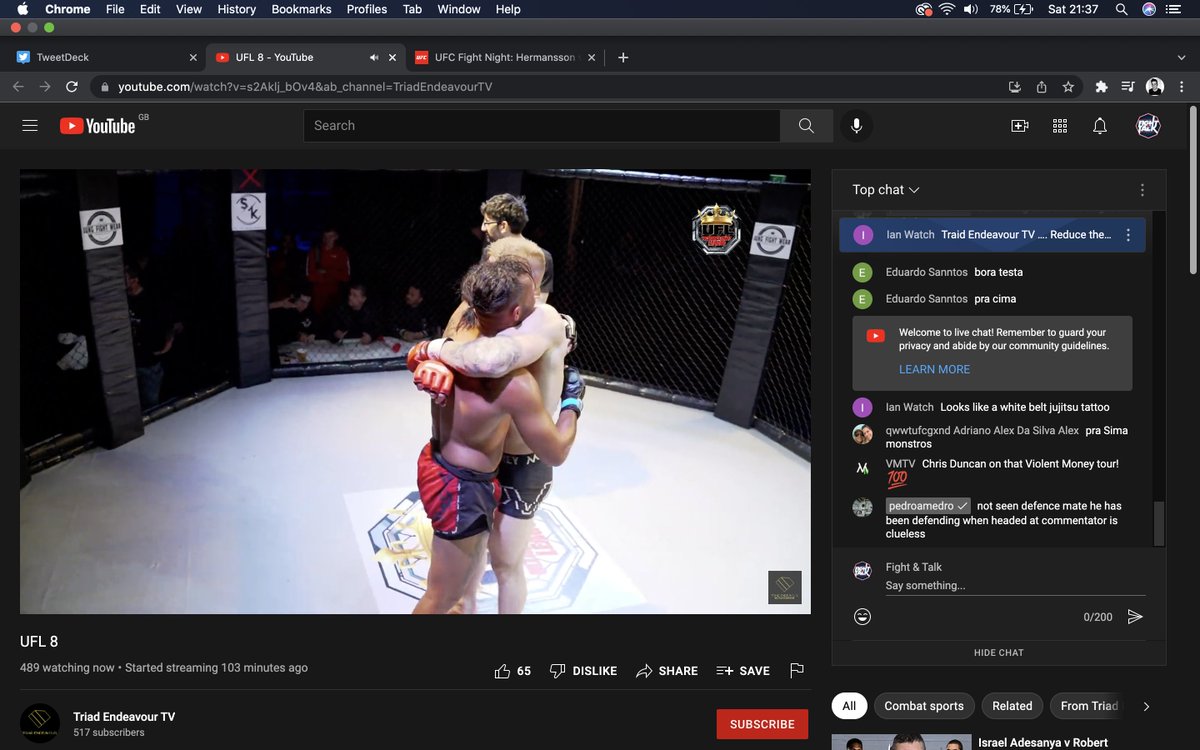The height and width of the screenshot is (750, 1200).
Task: Open the account avatar menu
Action: [x=1148, y=126]
